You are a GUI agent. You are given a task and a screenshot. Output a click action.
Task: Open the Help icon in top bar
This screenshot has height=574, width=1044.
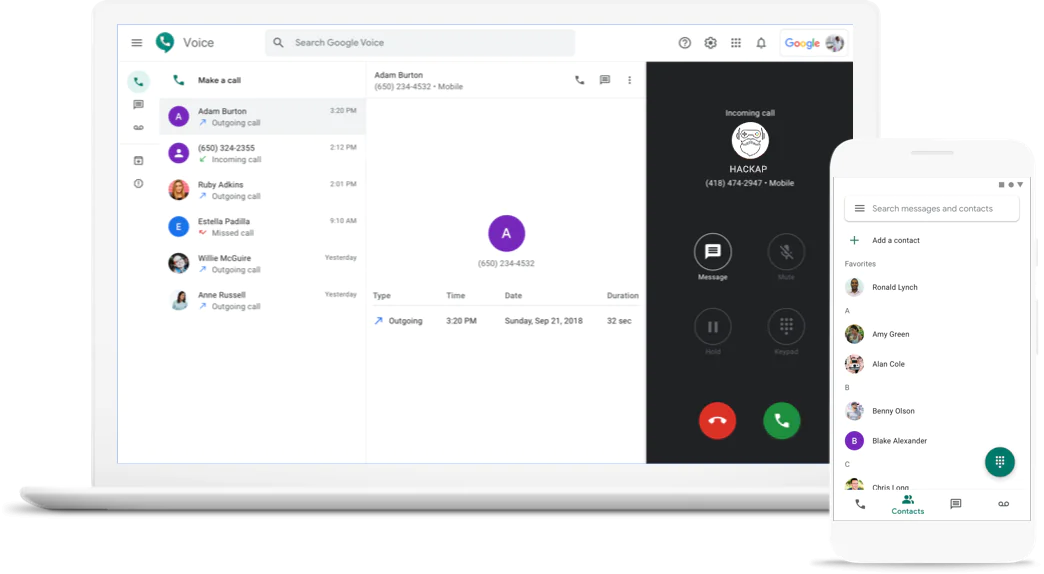[x=684, y=43]
